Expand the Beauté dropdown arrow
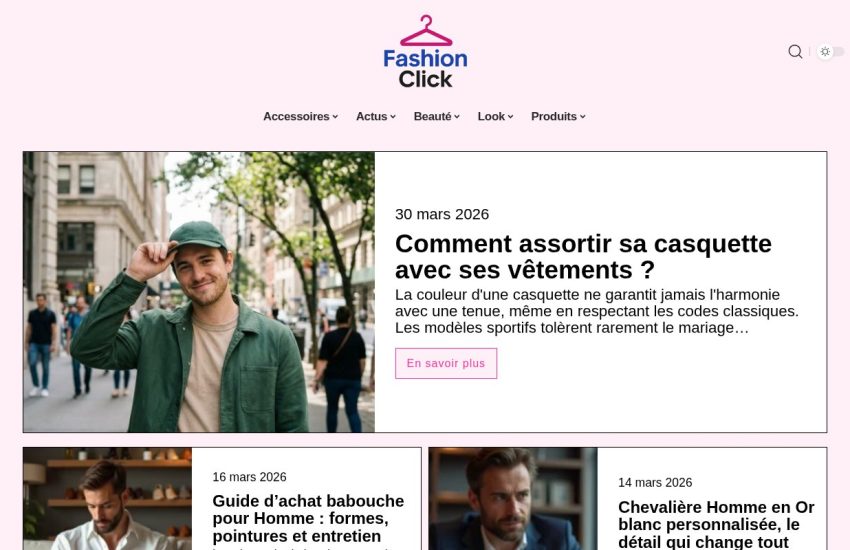 coord(457,117)
